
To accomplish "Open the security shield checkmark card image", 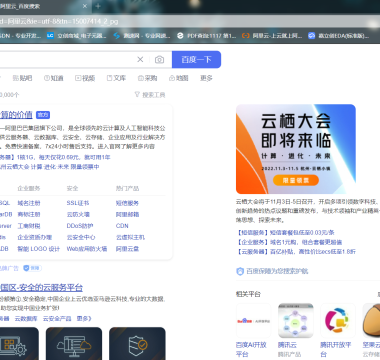I will tap(137, 344).
